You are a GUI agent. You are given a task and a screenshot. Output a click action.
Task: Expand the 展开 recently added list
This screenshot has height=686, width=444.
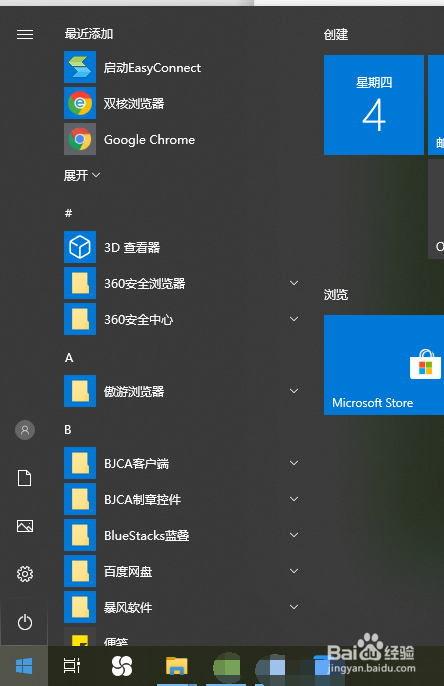[82, 175]
